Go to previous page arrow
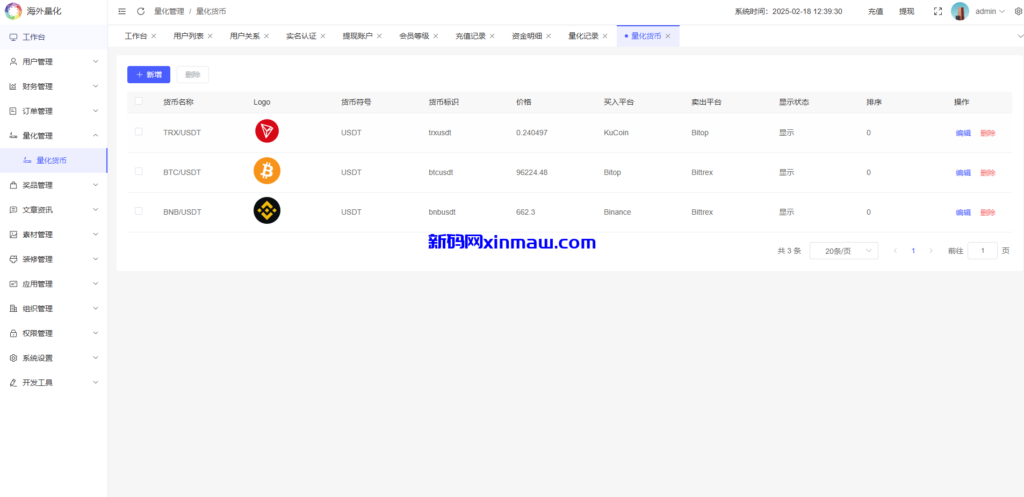Image resolution: width=1024 pixels, height=497 pixels. (895, 251)
